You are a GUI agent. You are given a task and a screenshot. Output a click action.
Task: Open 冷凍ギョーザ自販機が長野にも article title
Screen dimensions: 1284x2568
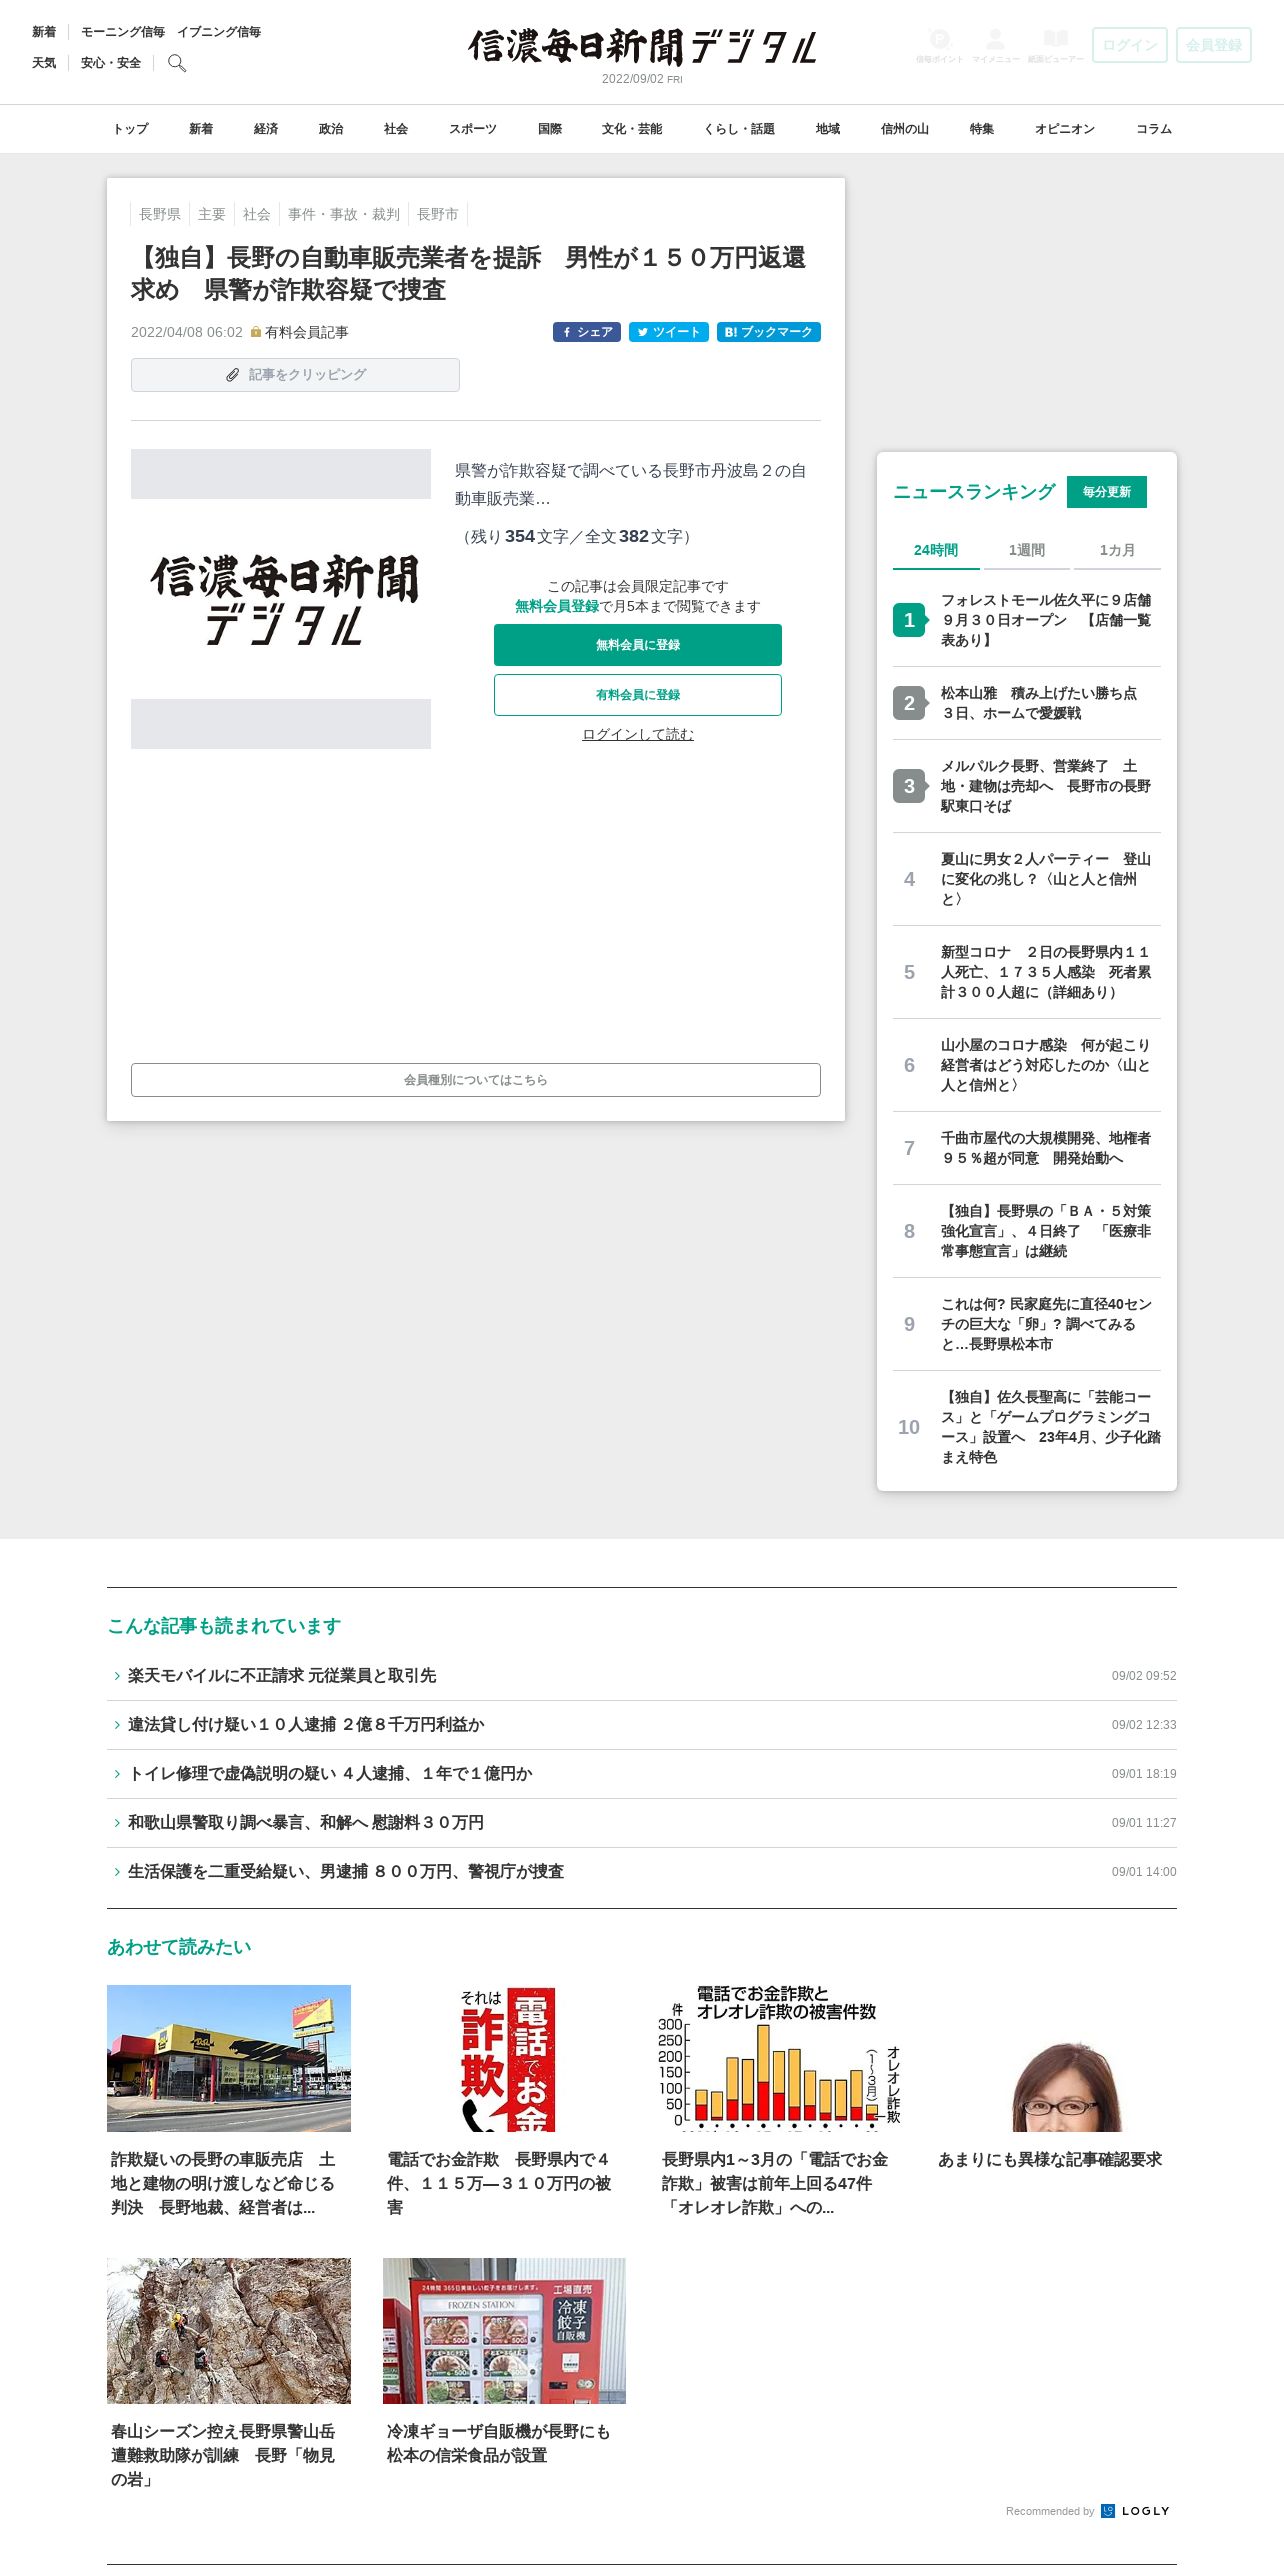[498, 2443]
